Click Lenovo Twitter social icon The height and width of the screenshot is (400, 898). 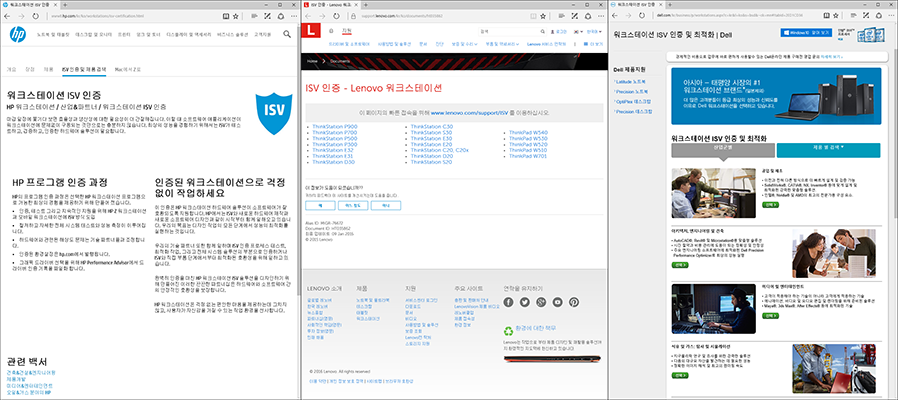click(x=525, y=302)
